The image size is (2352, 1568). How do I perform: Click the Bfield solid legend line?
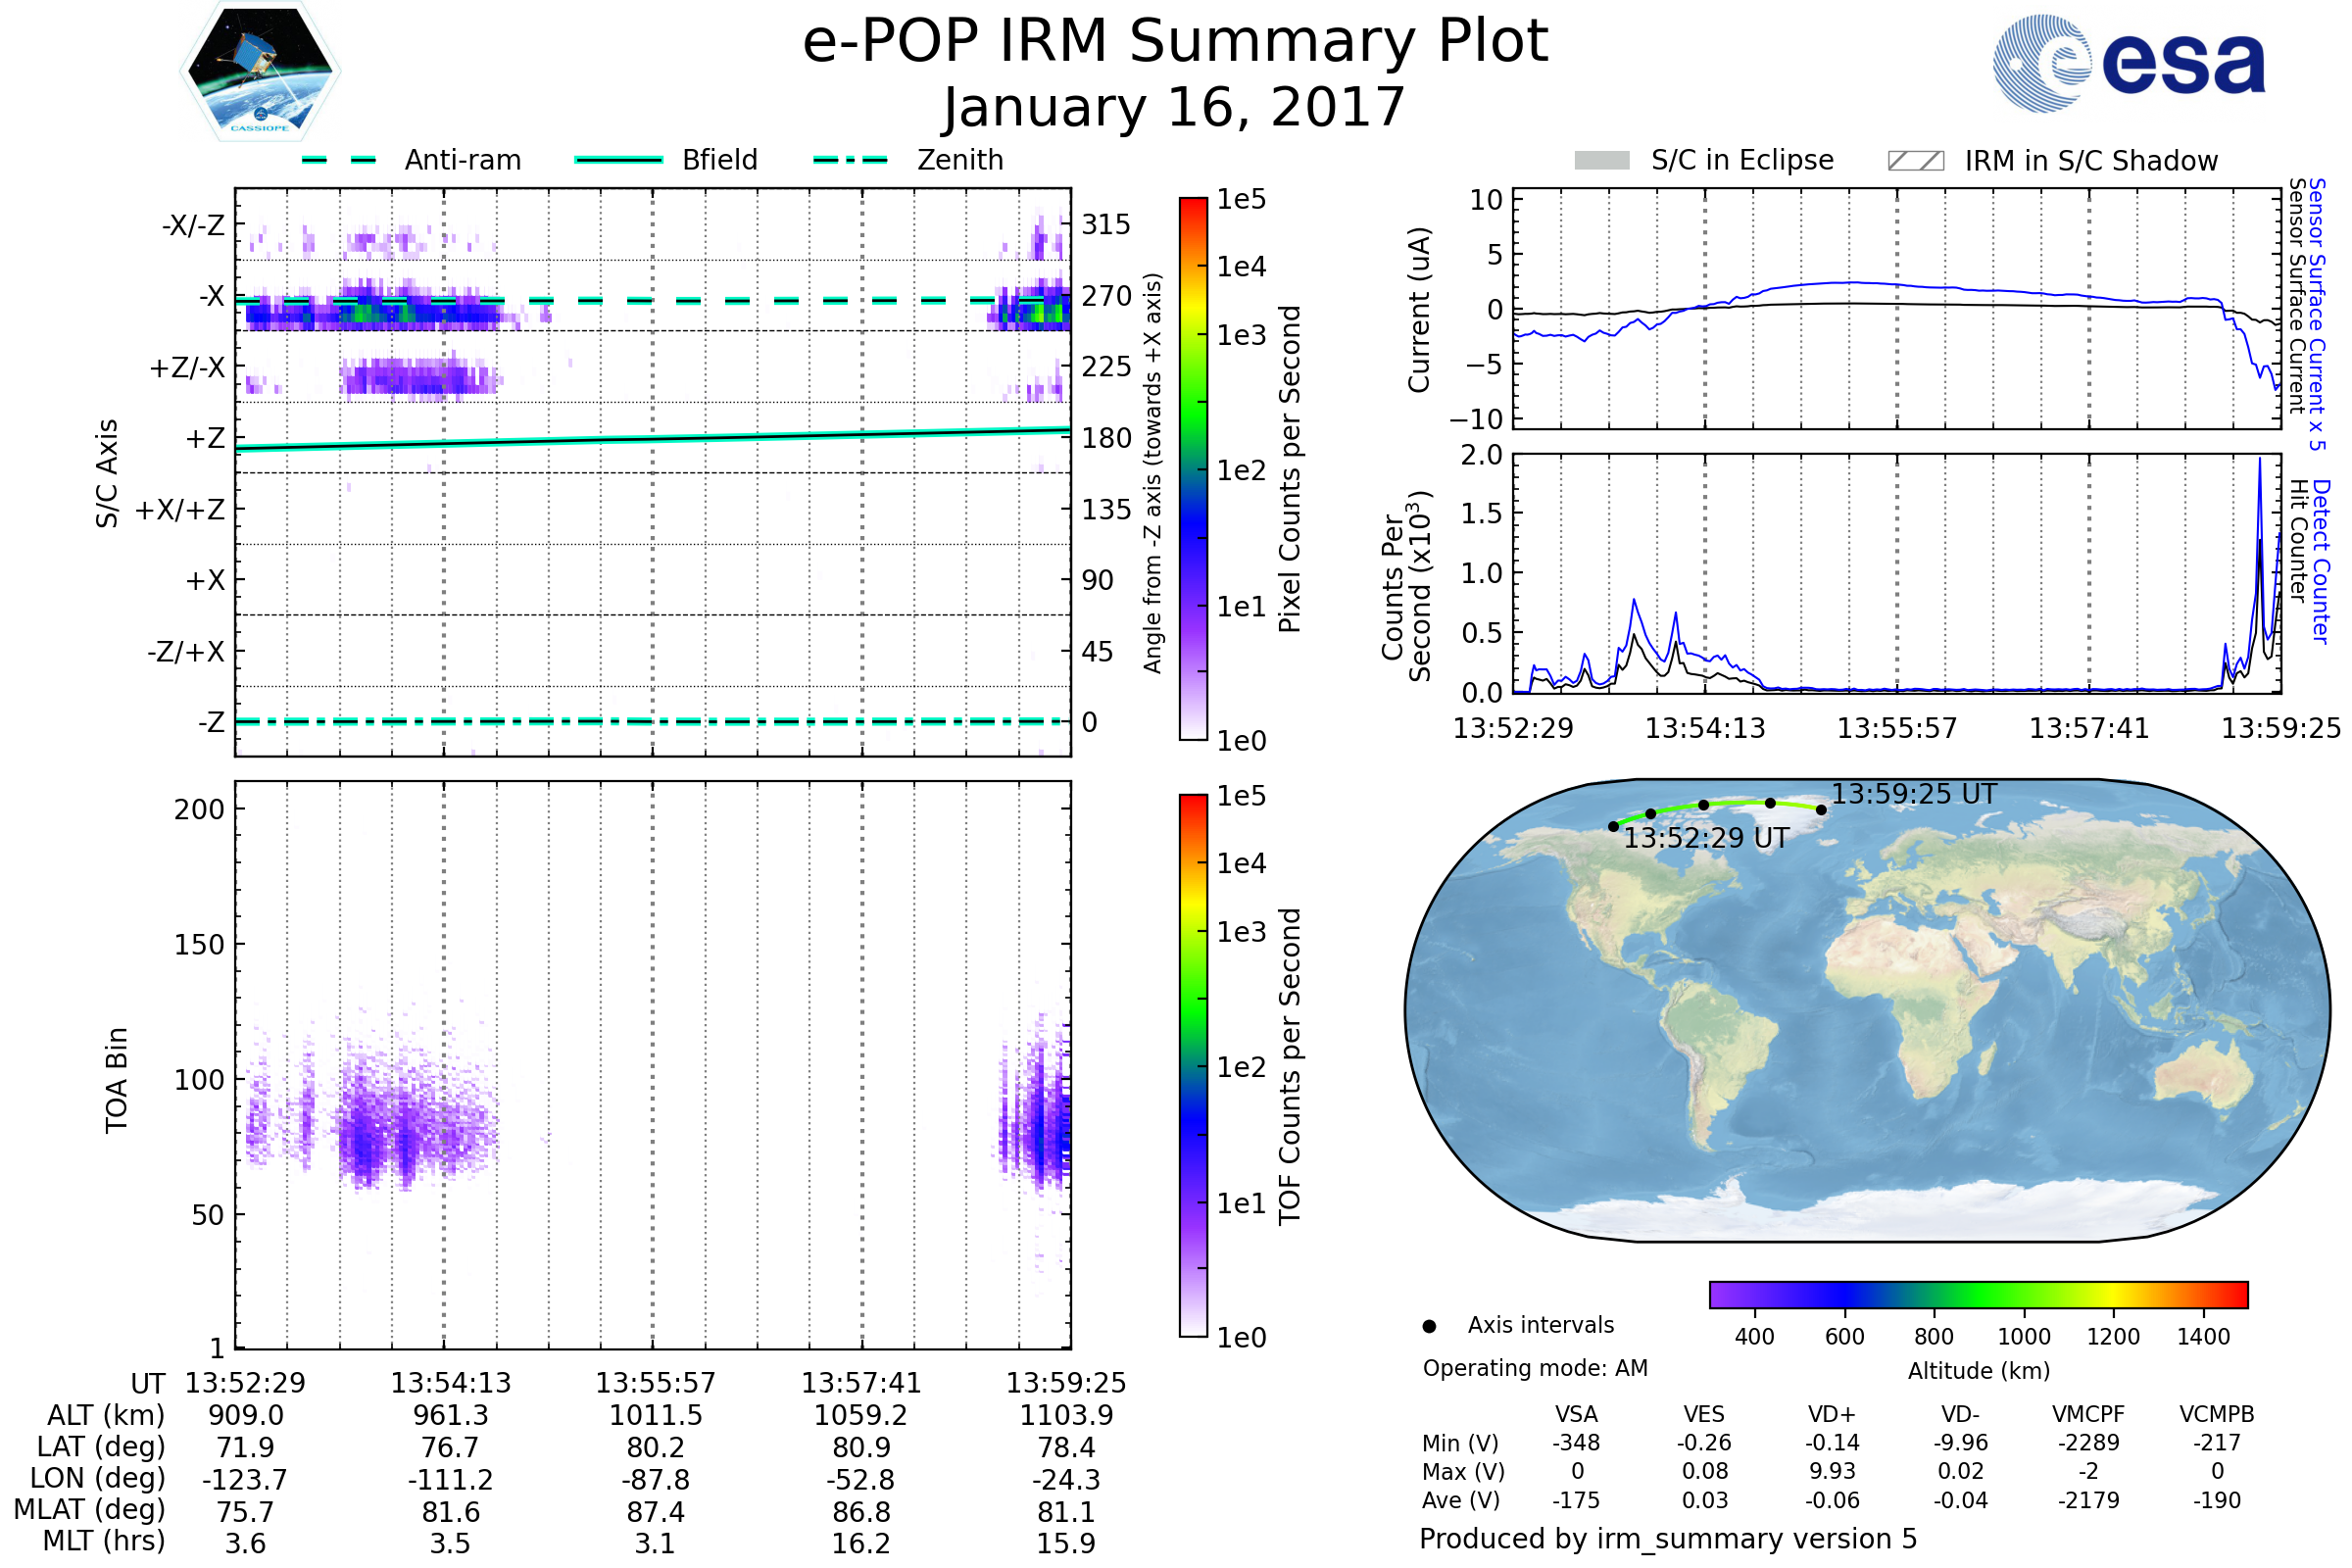tap(618, 160)
